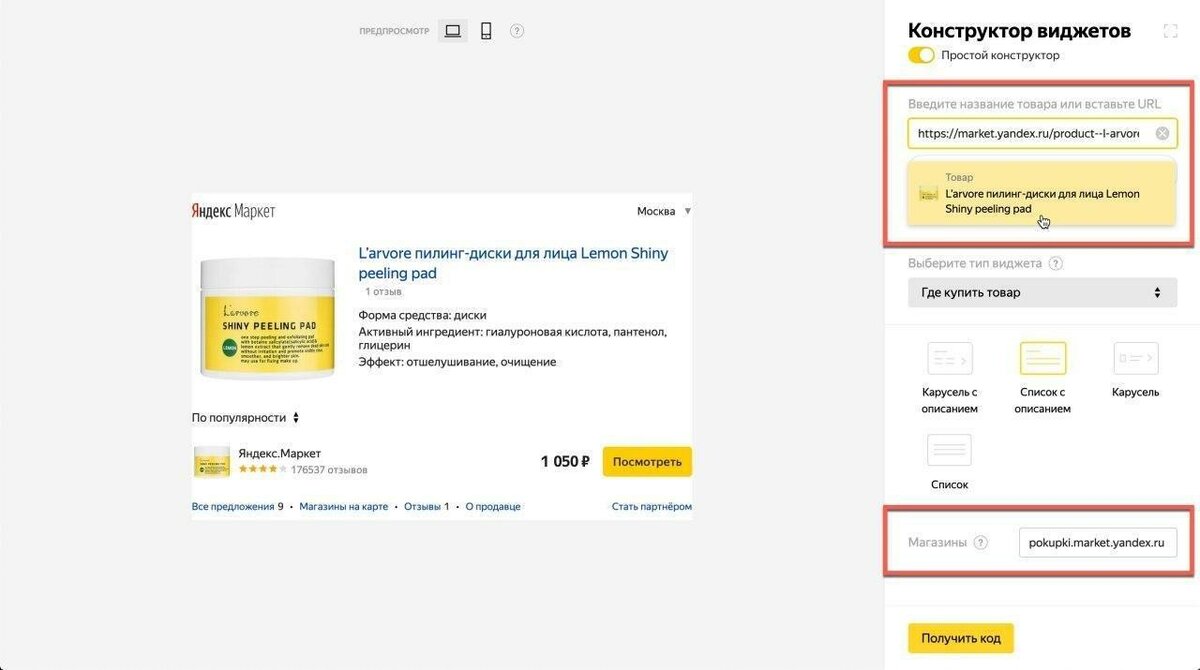Clear the product URL input field
Screen dimensions: 1200x670
point(1162,134)
